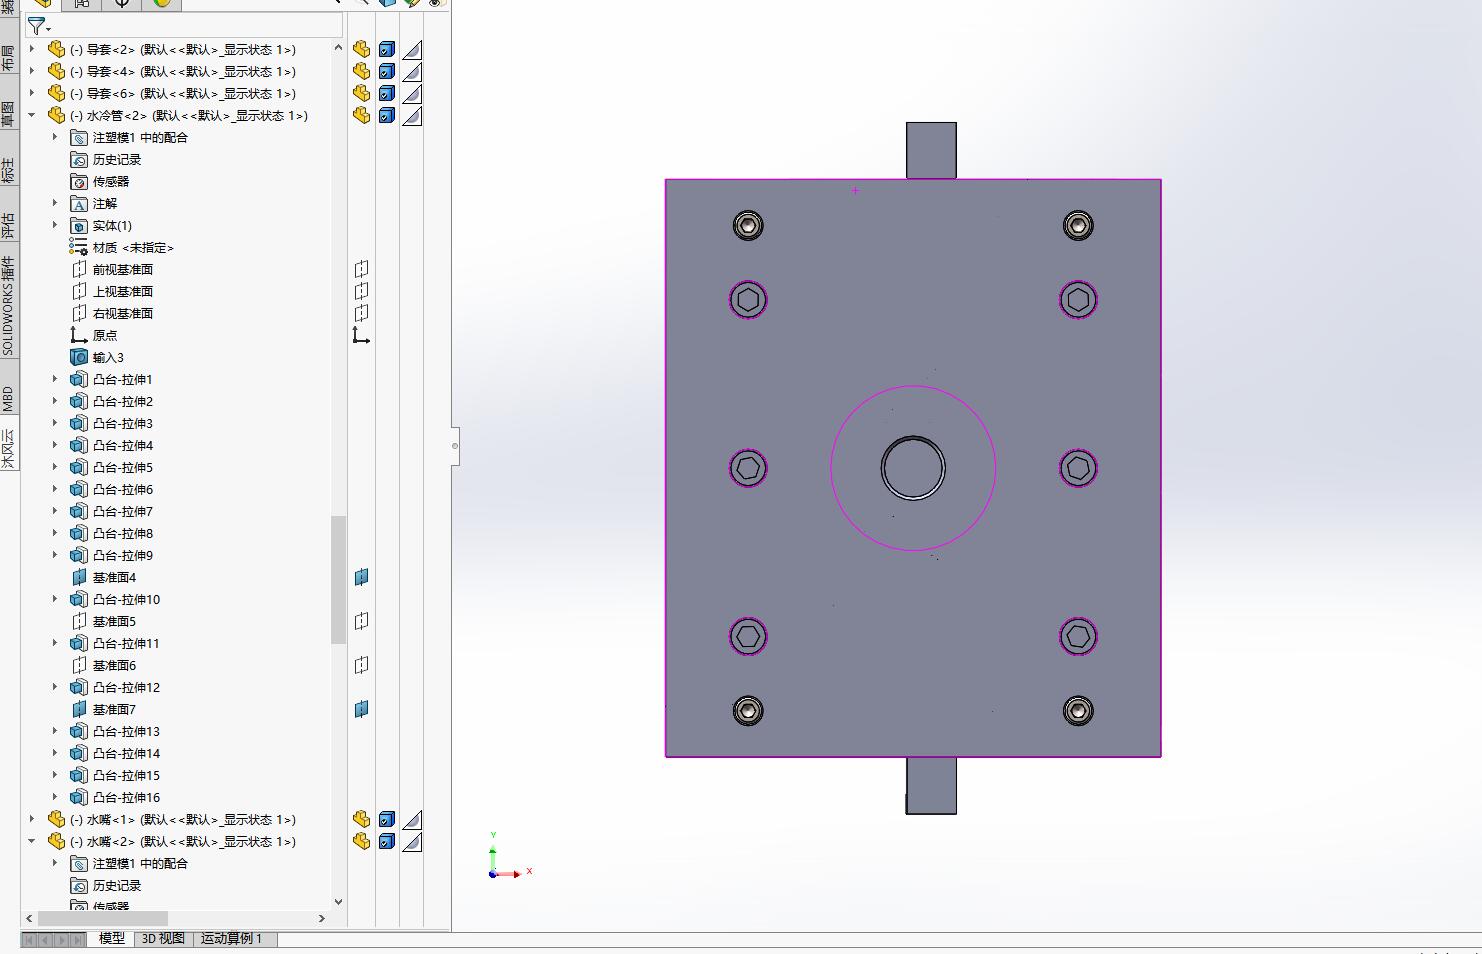The height and width of the screenshot is (954, 1482).
Task: Click the panel collapse handle beside viewport
Action: [x=455, y=445]
